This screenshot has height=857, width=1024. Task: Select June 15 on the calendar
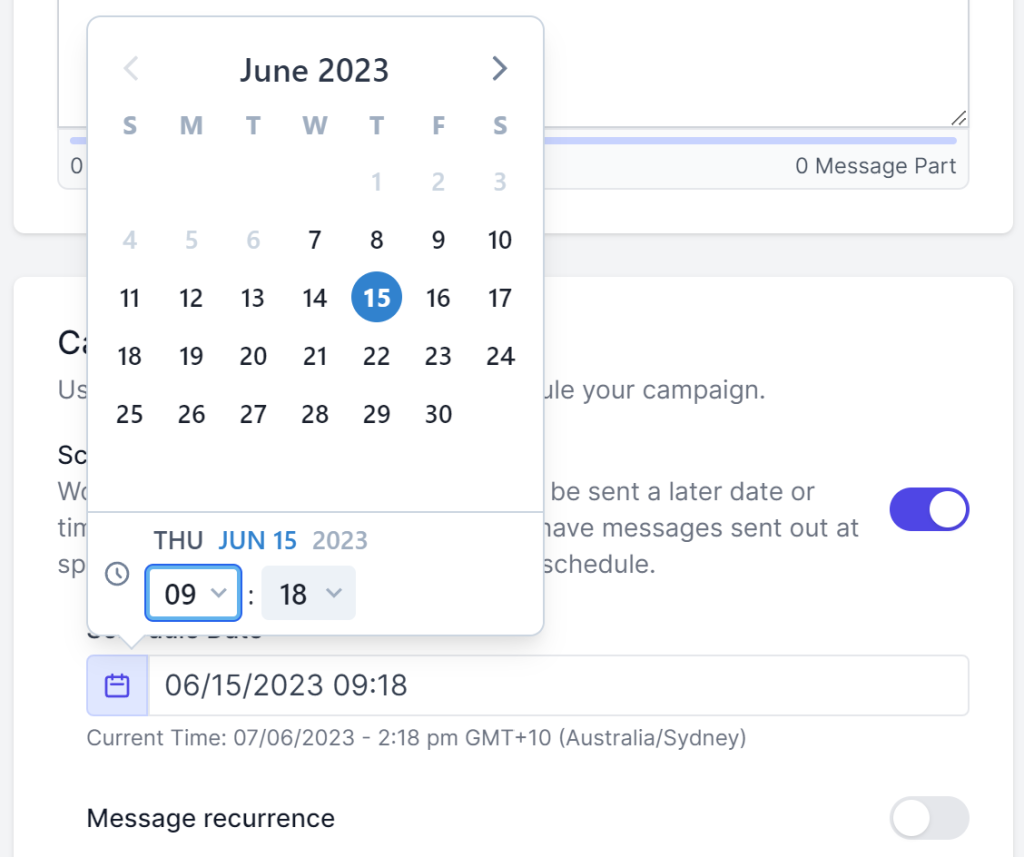(x=376, y=297)
